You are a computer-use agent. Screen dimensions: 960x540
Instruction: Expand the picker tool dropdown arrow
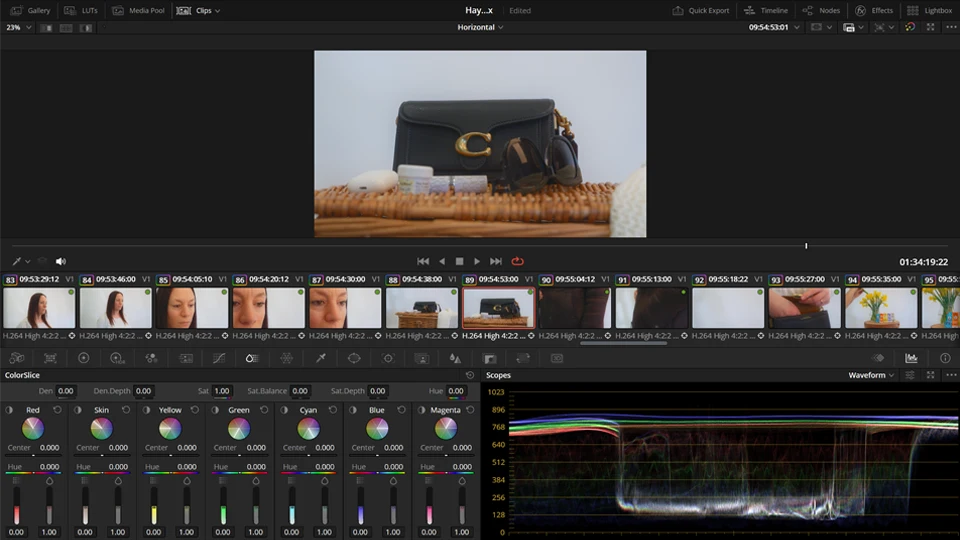(28, 261)
